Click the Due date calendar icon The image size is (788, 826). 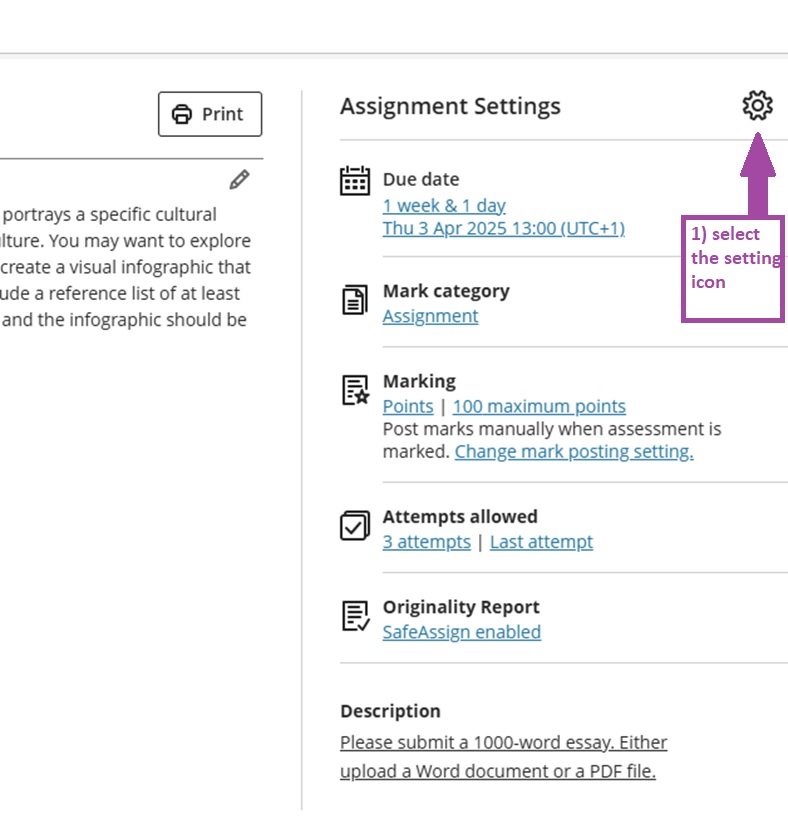pos(355,181)
